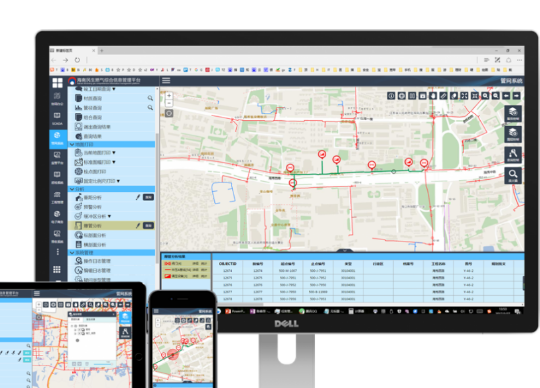The image size is (540, 388).
Task: Click the browser refresh icon
Action: (x=77, y=60)
